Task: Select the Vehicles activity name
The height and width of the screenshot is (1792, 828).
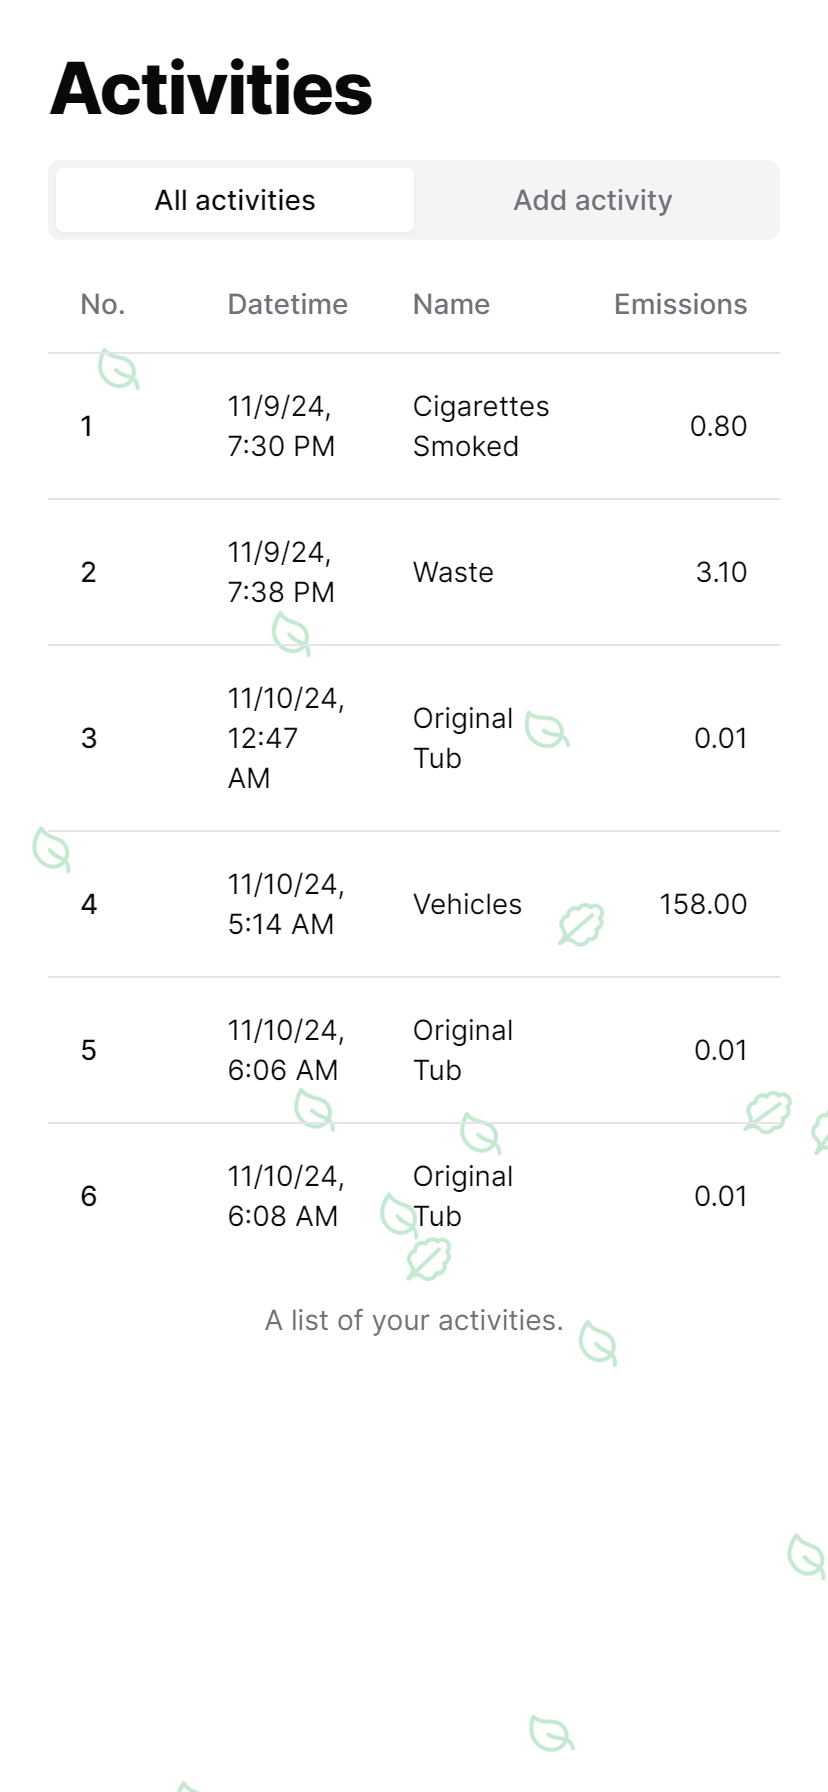Action: 467,904
